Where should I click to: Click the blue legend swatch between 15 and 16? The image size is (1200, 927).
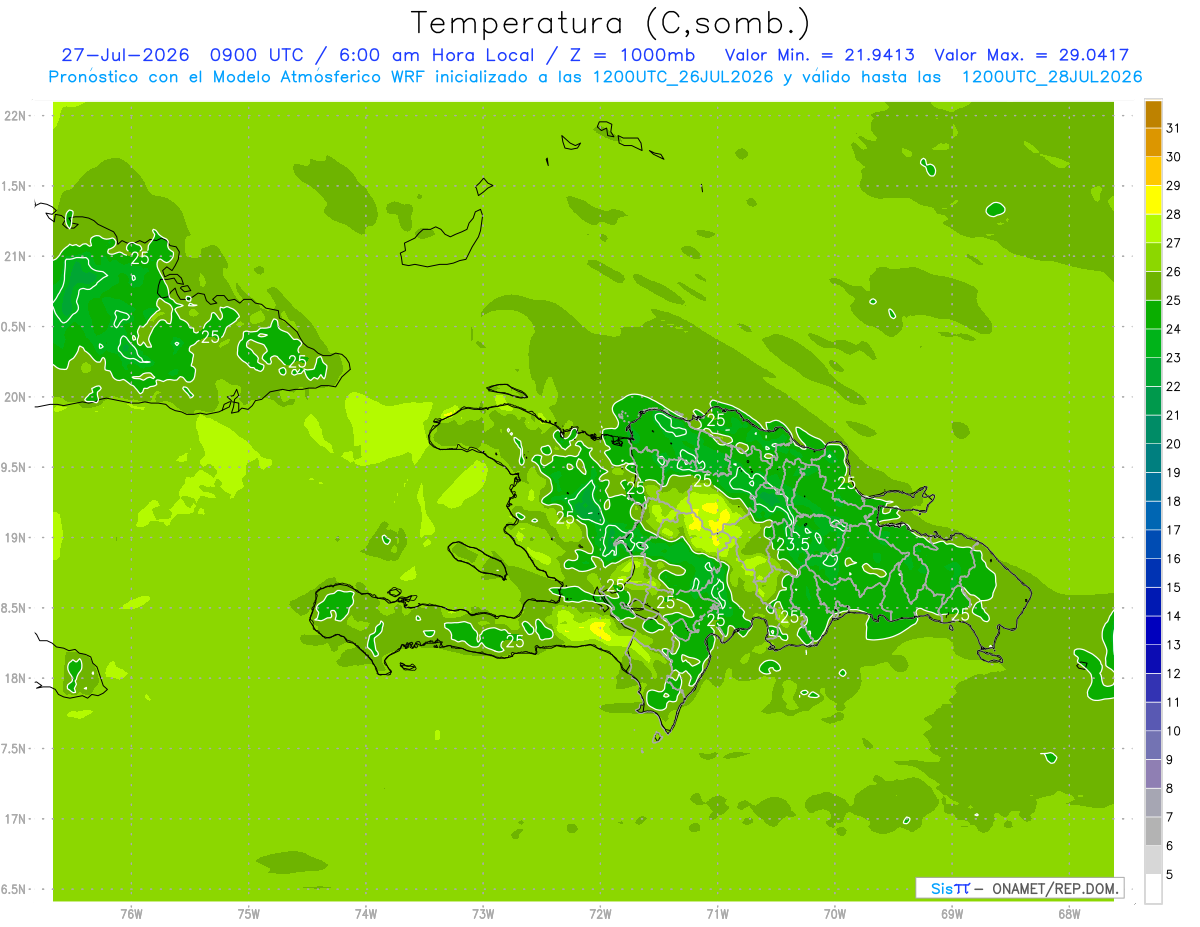1153,573
